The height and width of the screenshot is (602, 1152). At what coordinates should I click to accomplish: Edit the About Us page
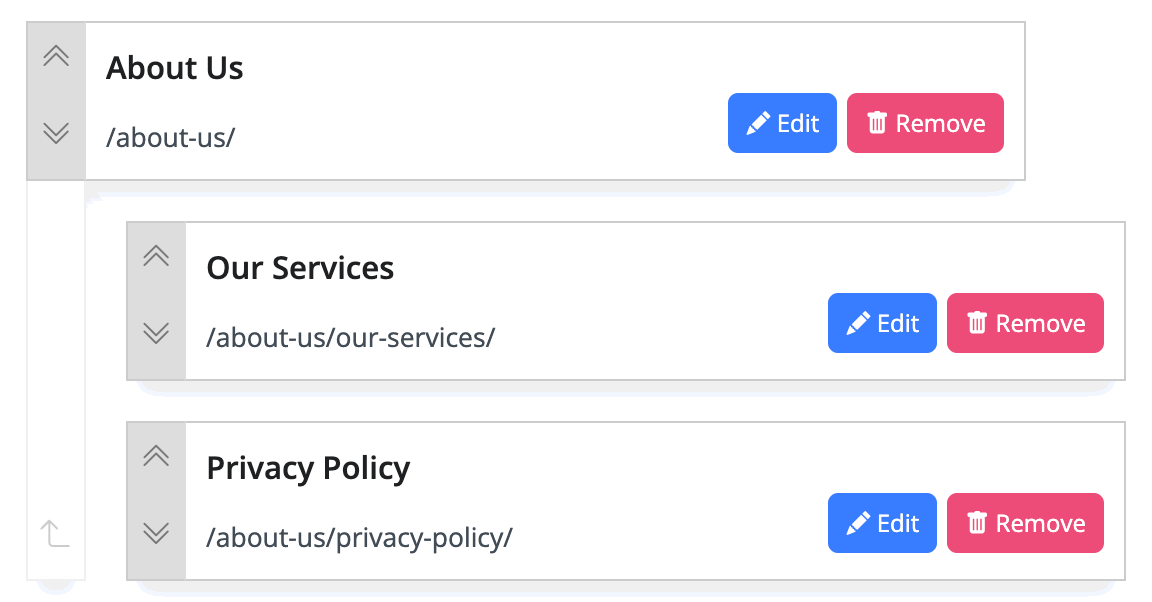click(x=782, y=123)
